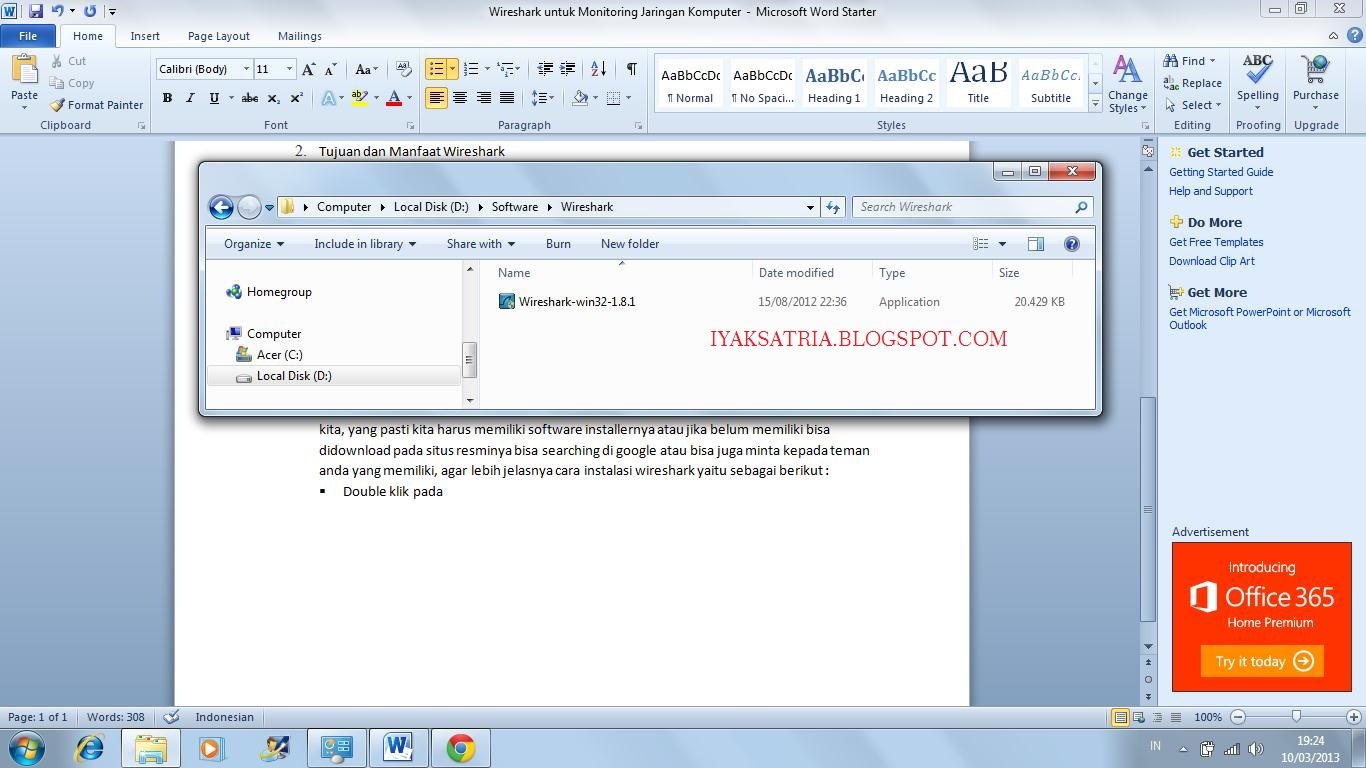
Task: Toggle Strikethrough formatting
Action: pyautogui.click(x=250, y=98)
